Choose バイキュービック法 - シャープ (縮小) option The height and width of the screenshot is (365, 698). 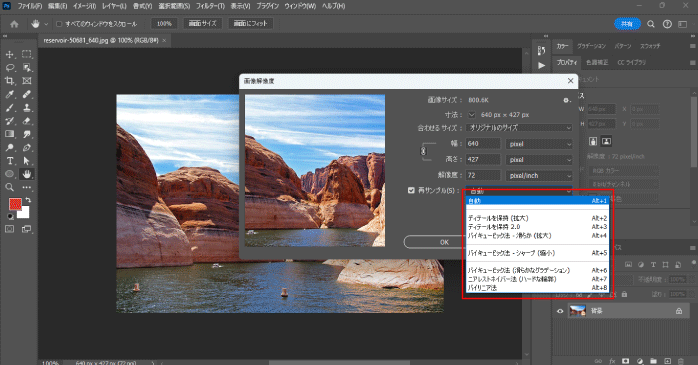tap(537, 253)
